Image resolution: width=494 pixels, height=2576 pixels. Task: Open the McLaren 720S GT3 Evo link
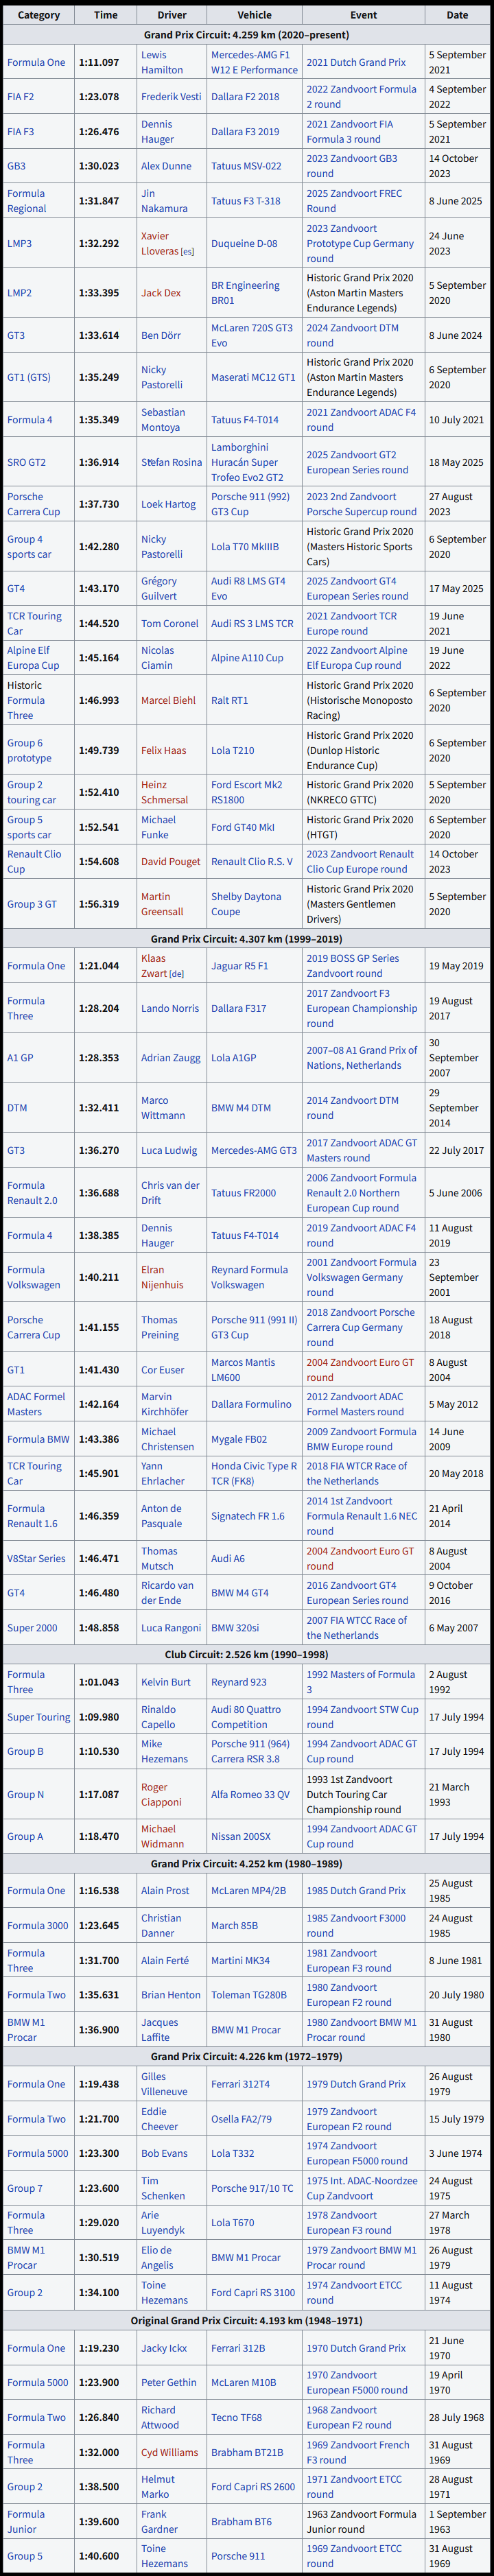coord(252,335)
